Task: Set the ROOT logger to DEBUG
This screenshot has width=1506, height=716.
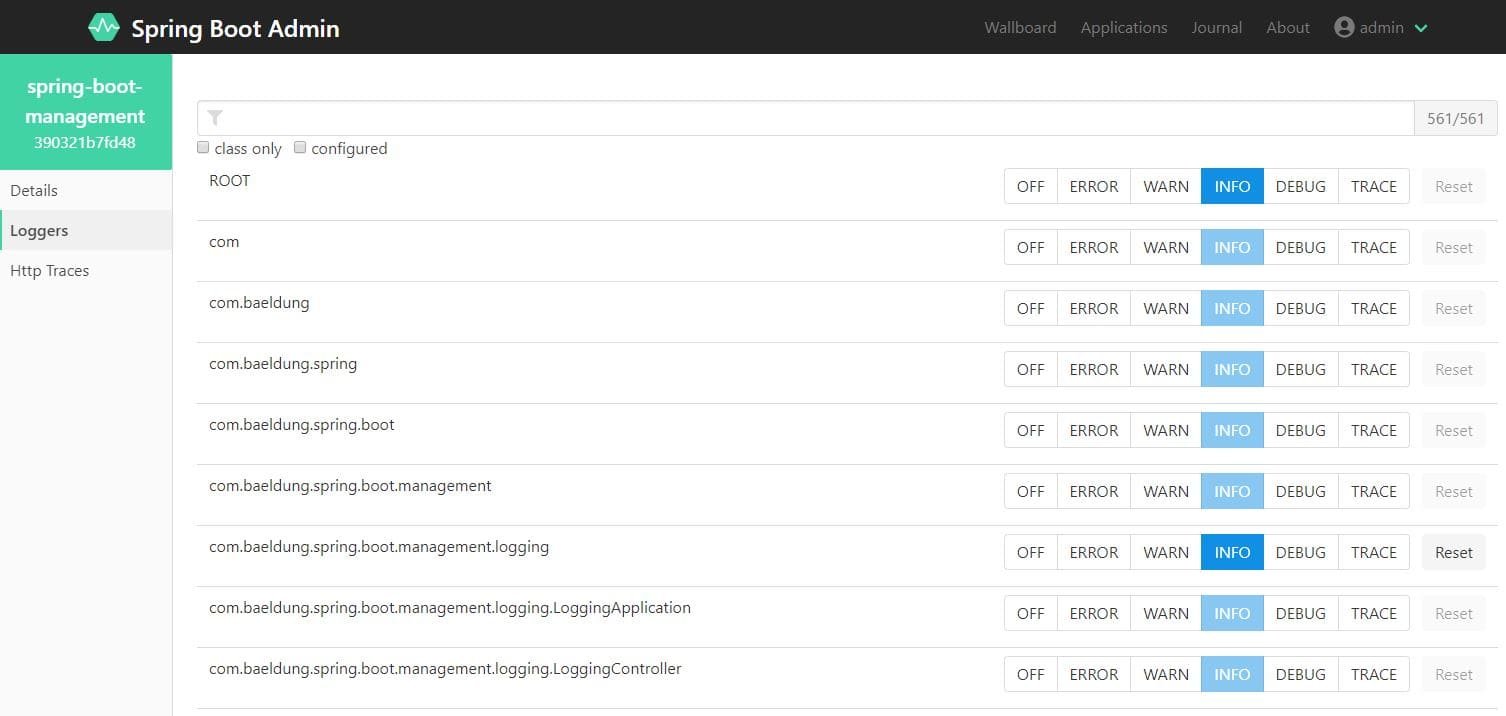Action: tap(1300, 186)
